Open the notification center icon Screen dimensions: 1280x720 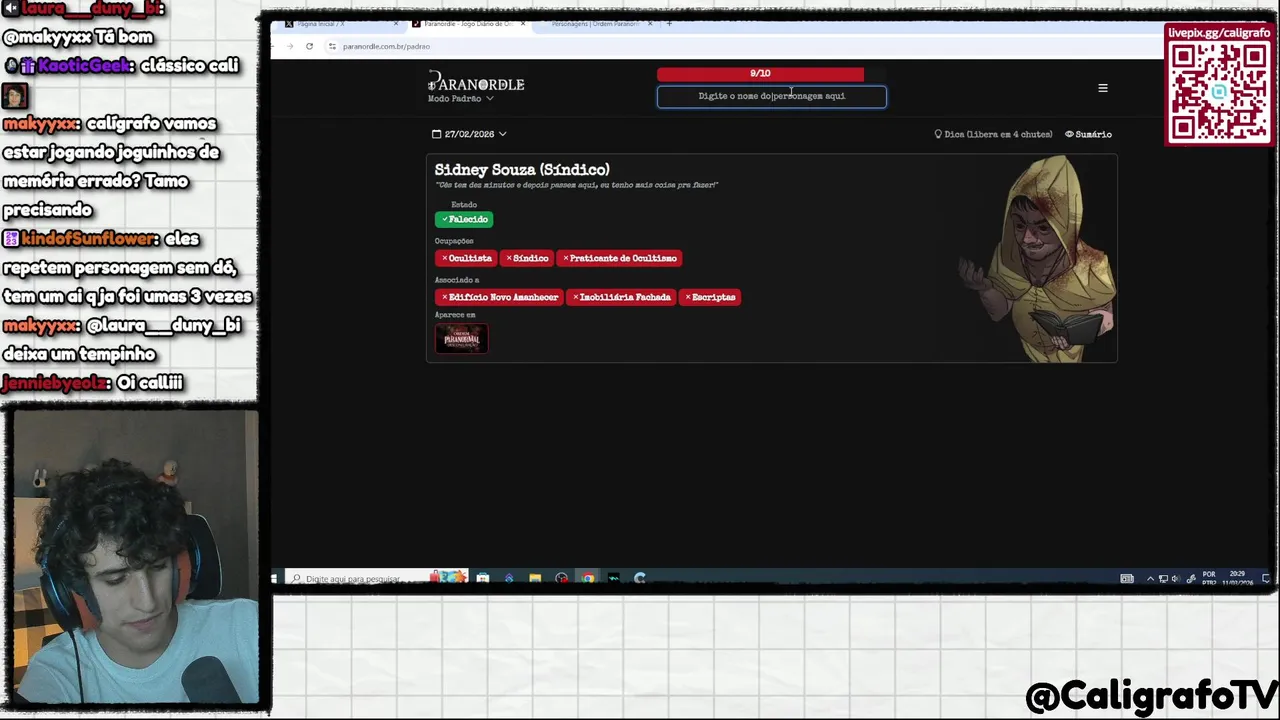click(x=1266, y=579)
